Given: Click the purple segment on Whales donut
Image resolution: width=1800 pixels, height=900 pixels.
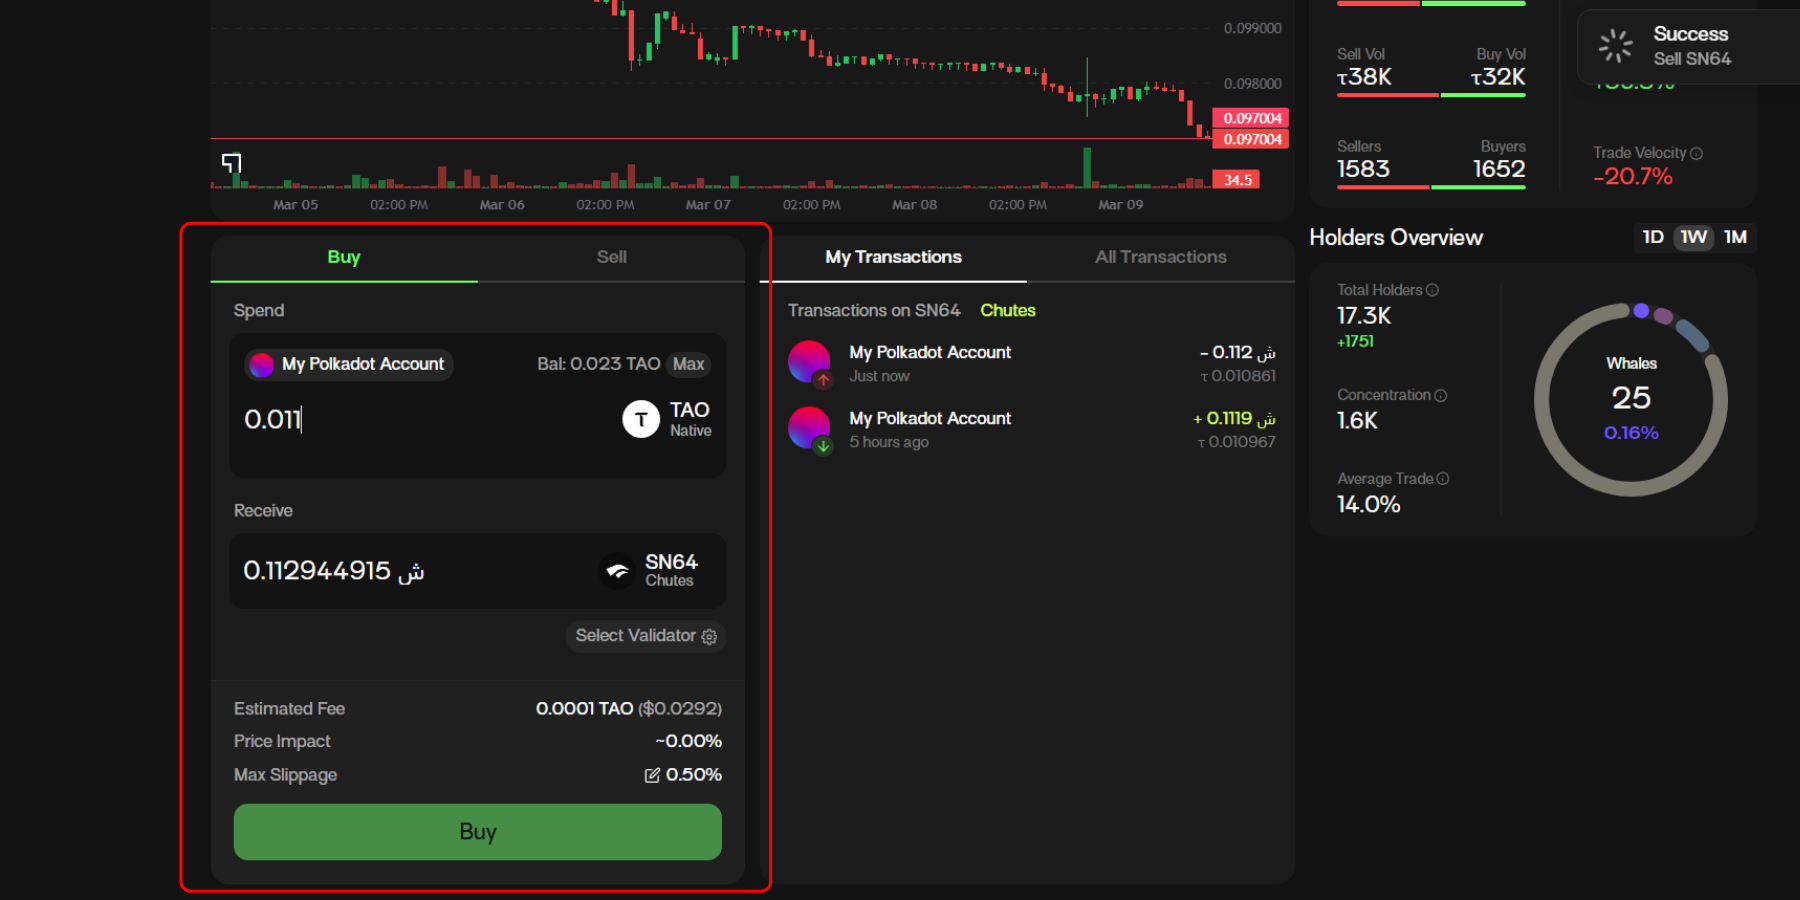Looking at the screenshot, I should (x=1641, y=311).
